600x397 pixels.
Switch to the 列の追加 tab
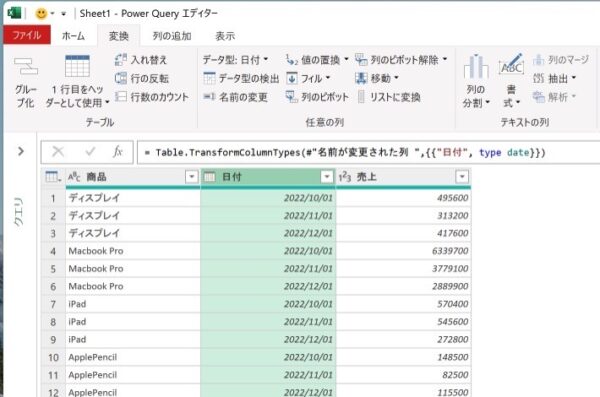(172, 36)
